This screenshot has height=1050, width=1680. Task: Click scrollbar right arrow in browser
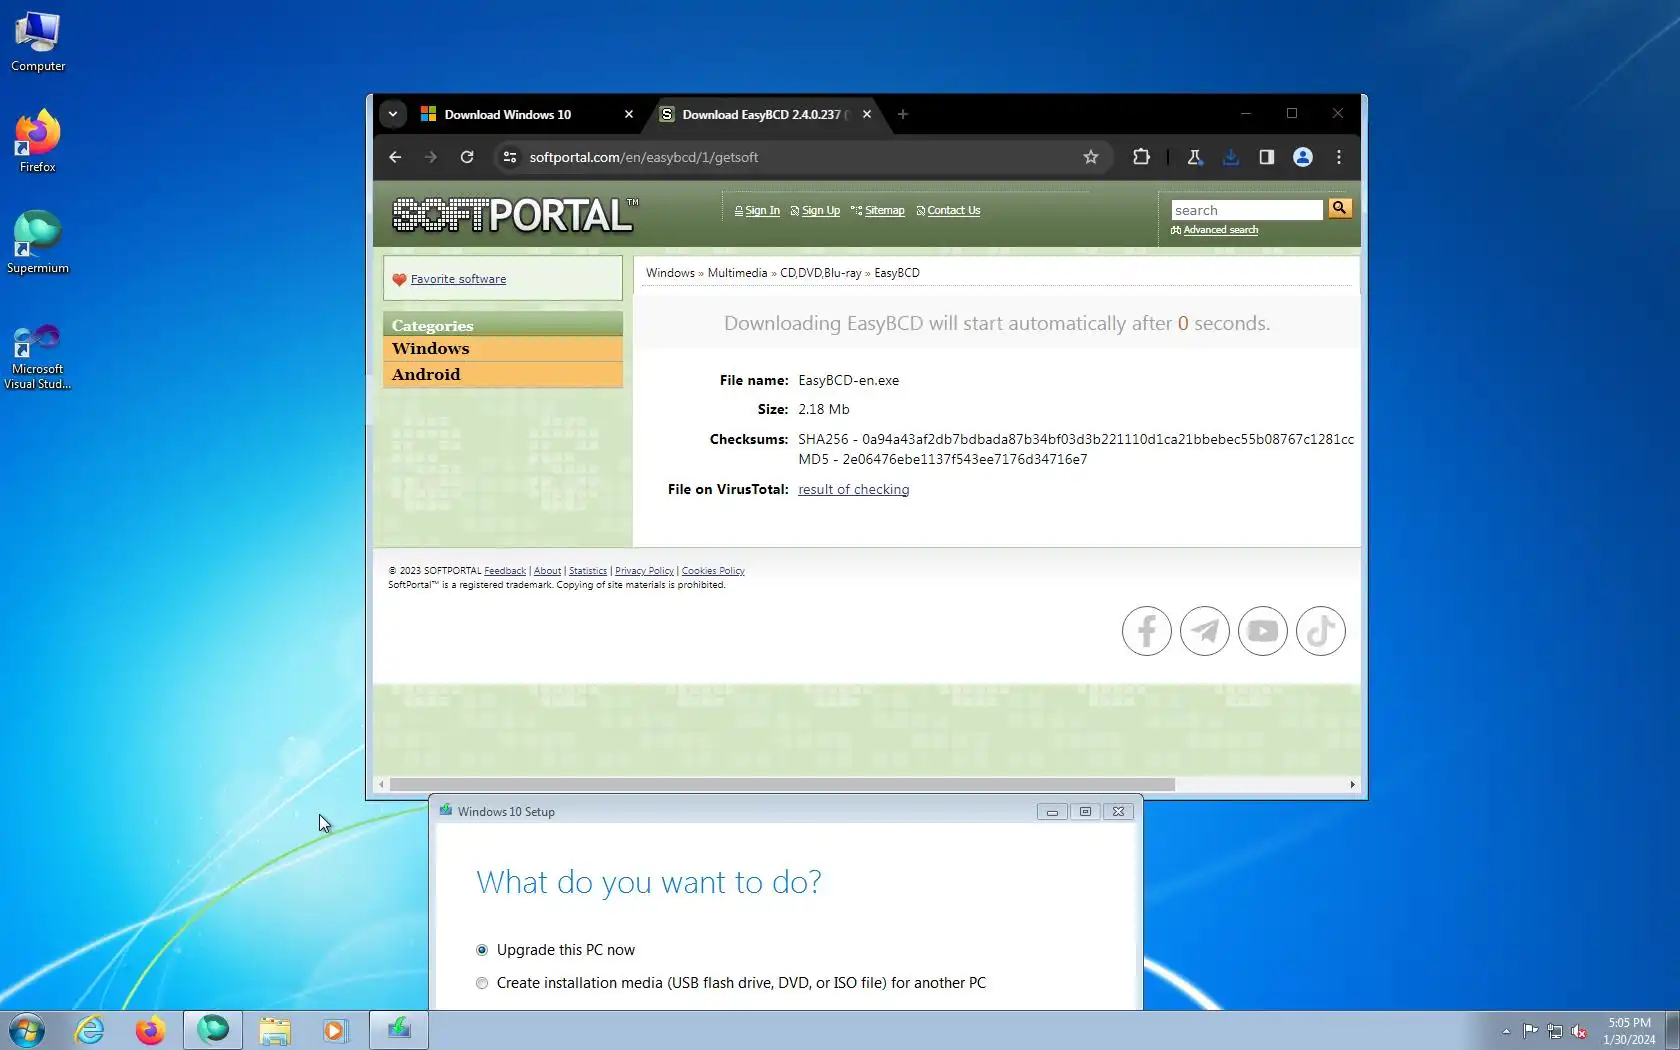click(x=1352, y=785)
